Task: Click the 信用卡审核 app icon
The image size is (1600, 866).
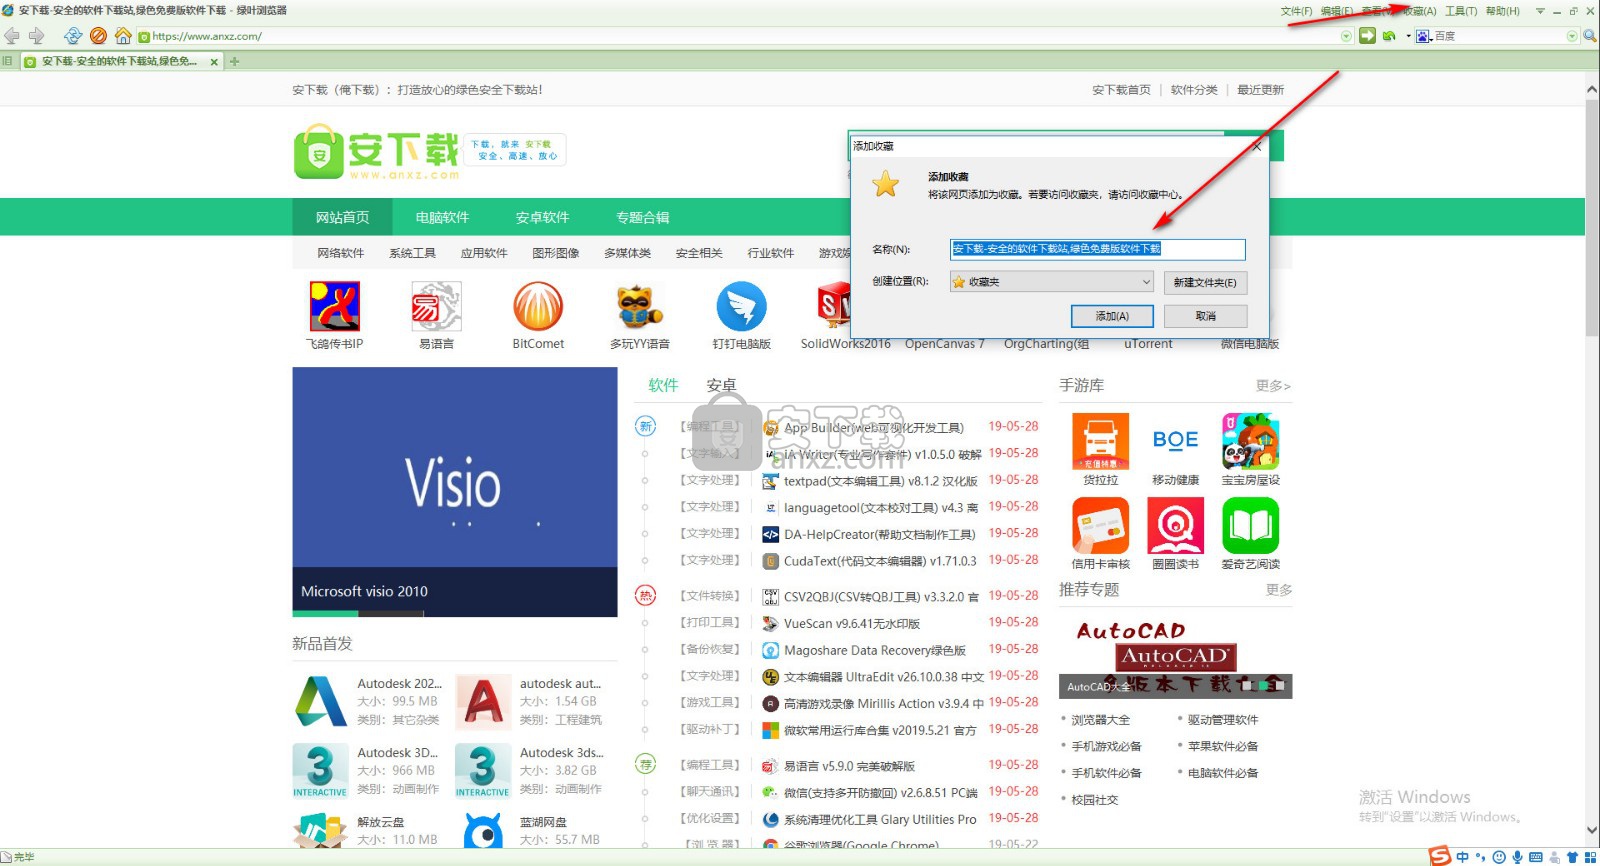Action: (x=1101, y=525)
